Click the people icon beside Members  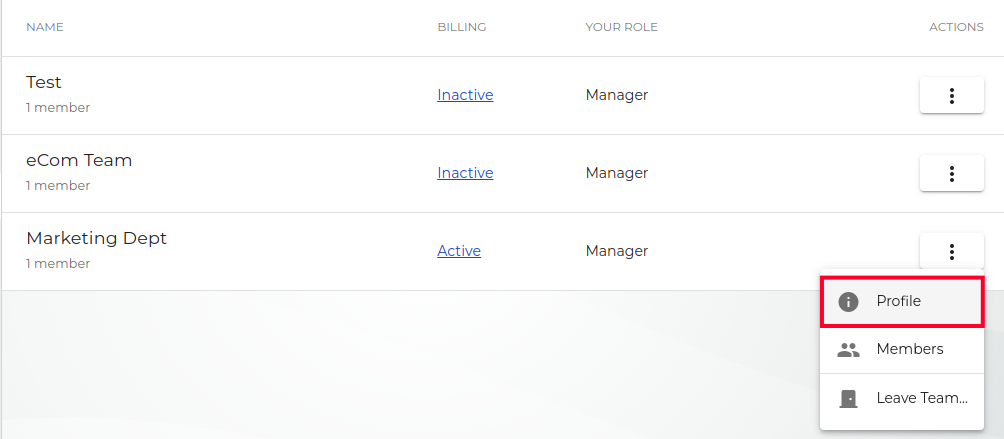pos(848,350)
